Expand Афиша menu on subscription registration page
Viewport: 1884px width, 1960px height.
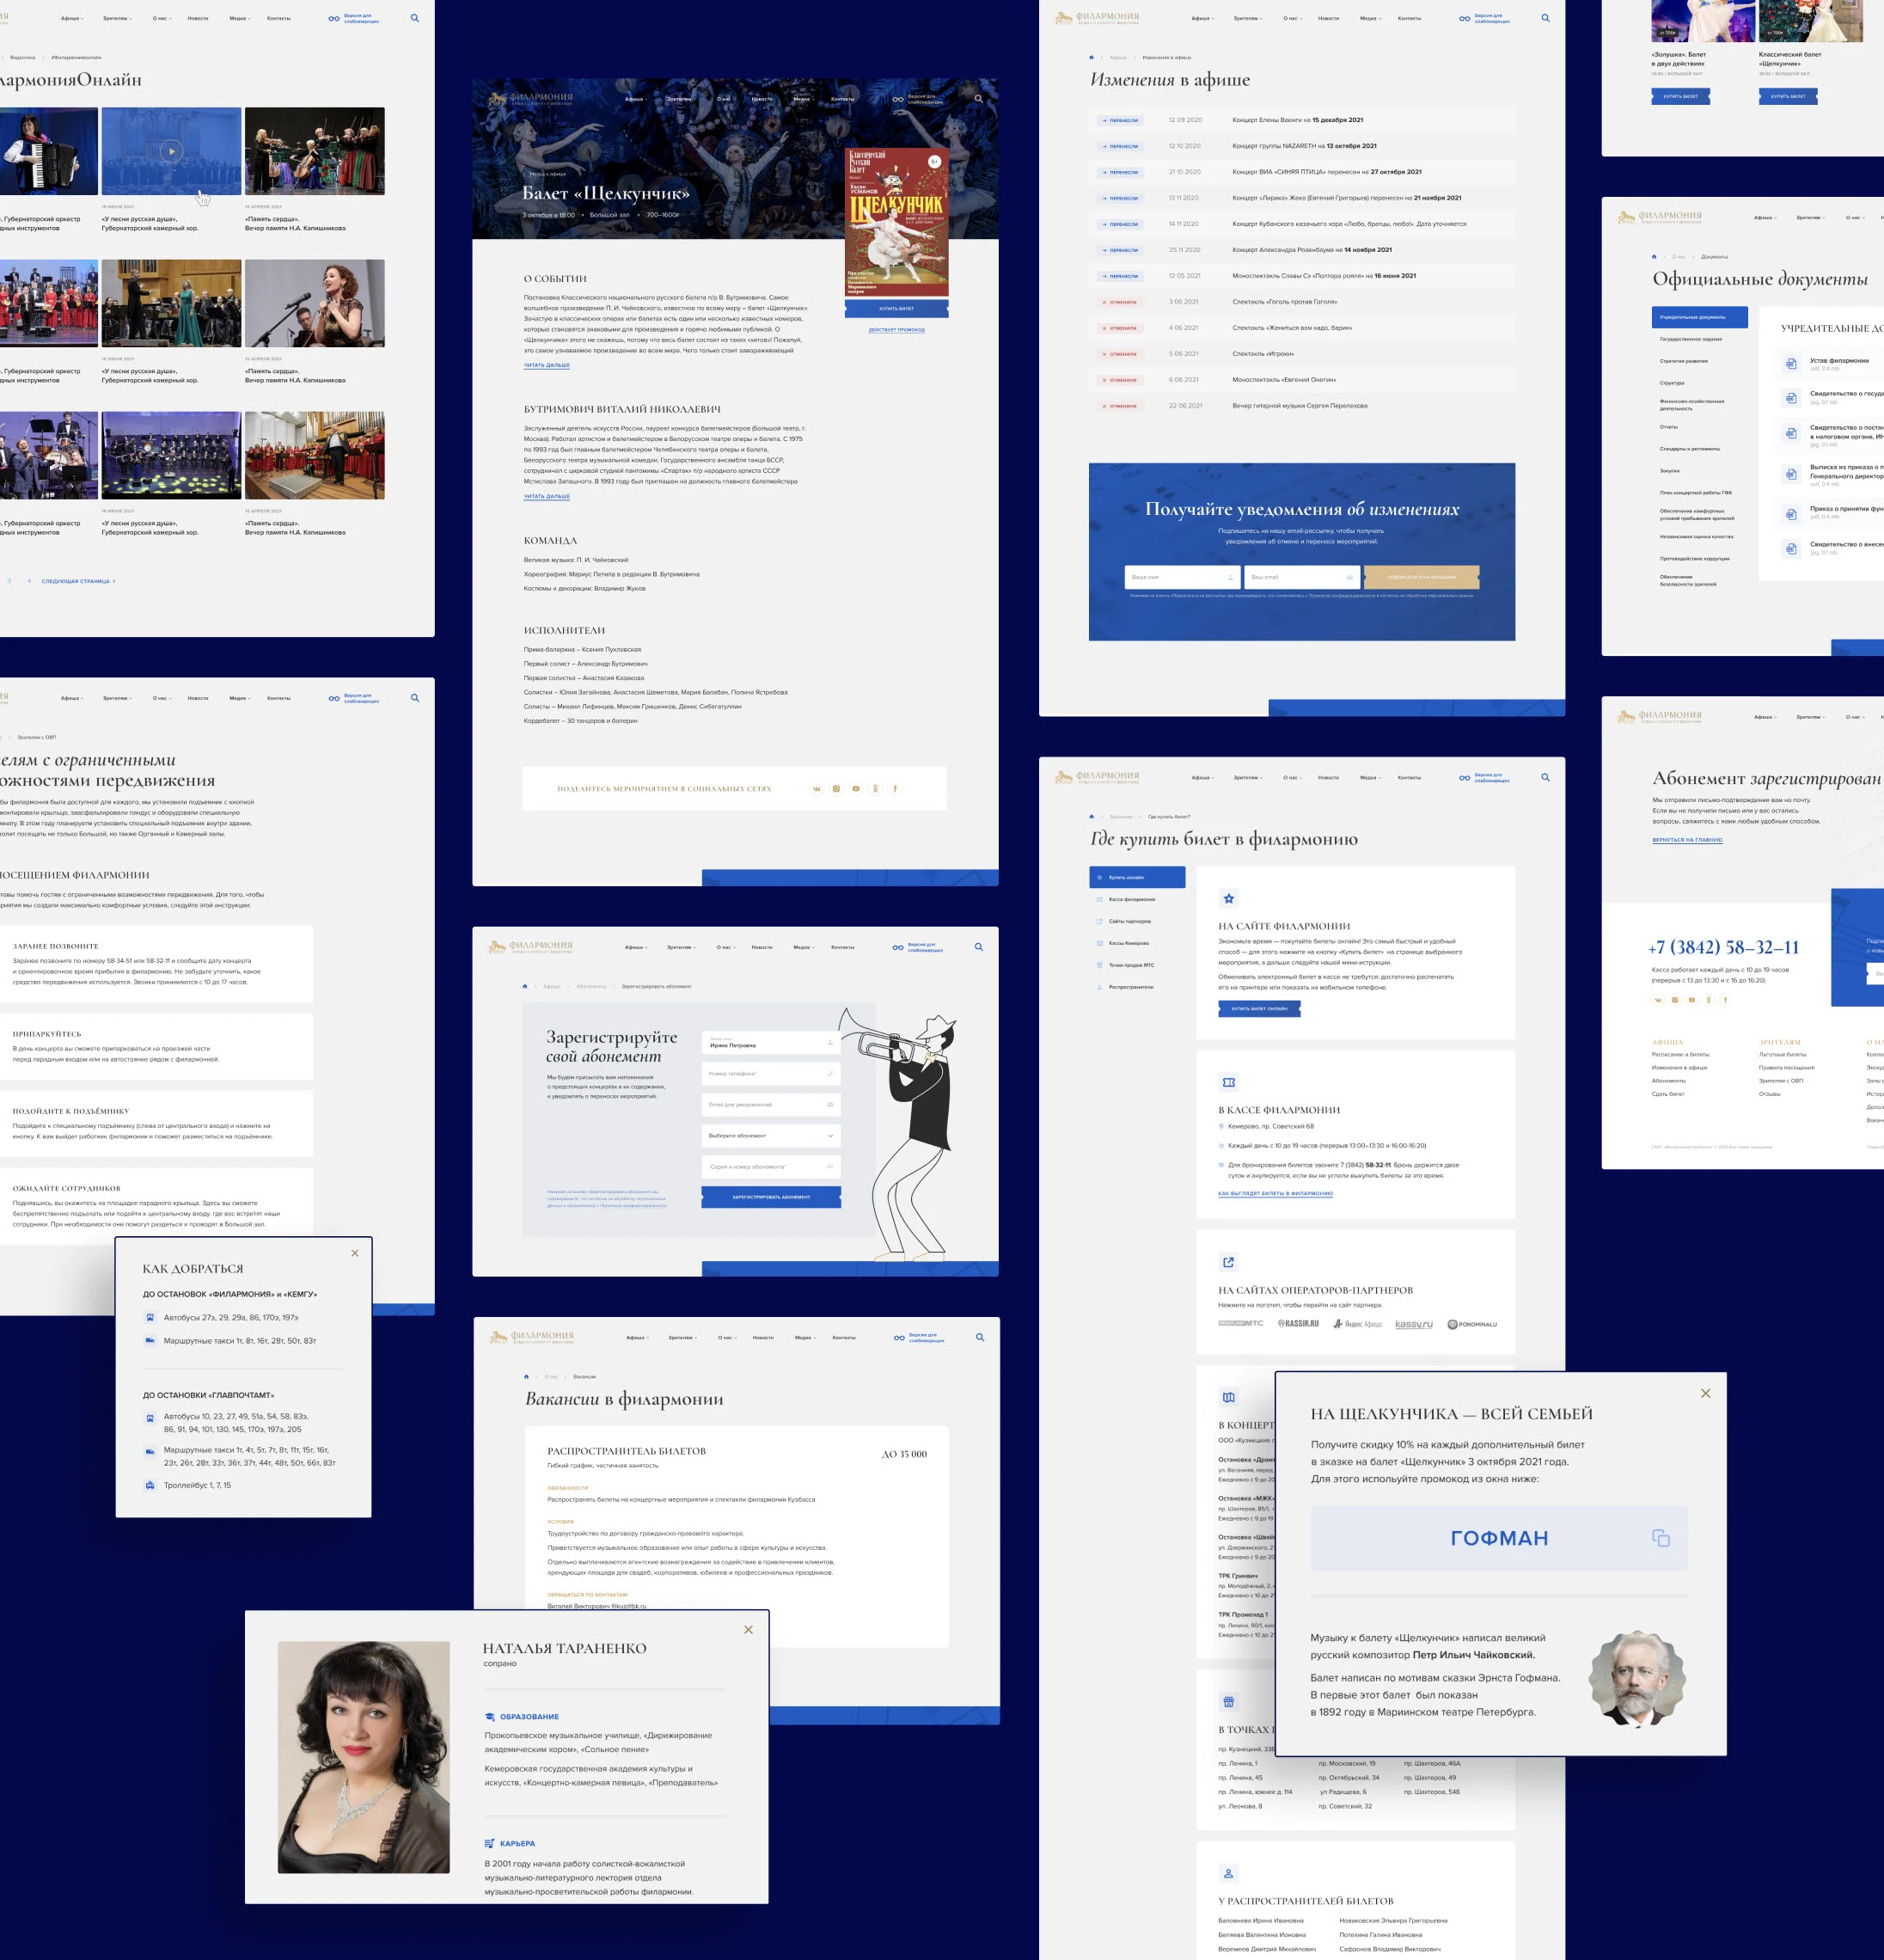click(x=636, y=947)
